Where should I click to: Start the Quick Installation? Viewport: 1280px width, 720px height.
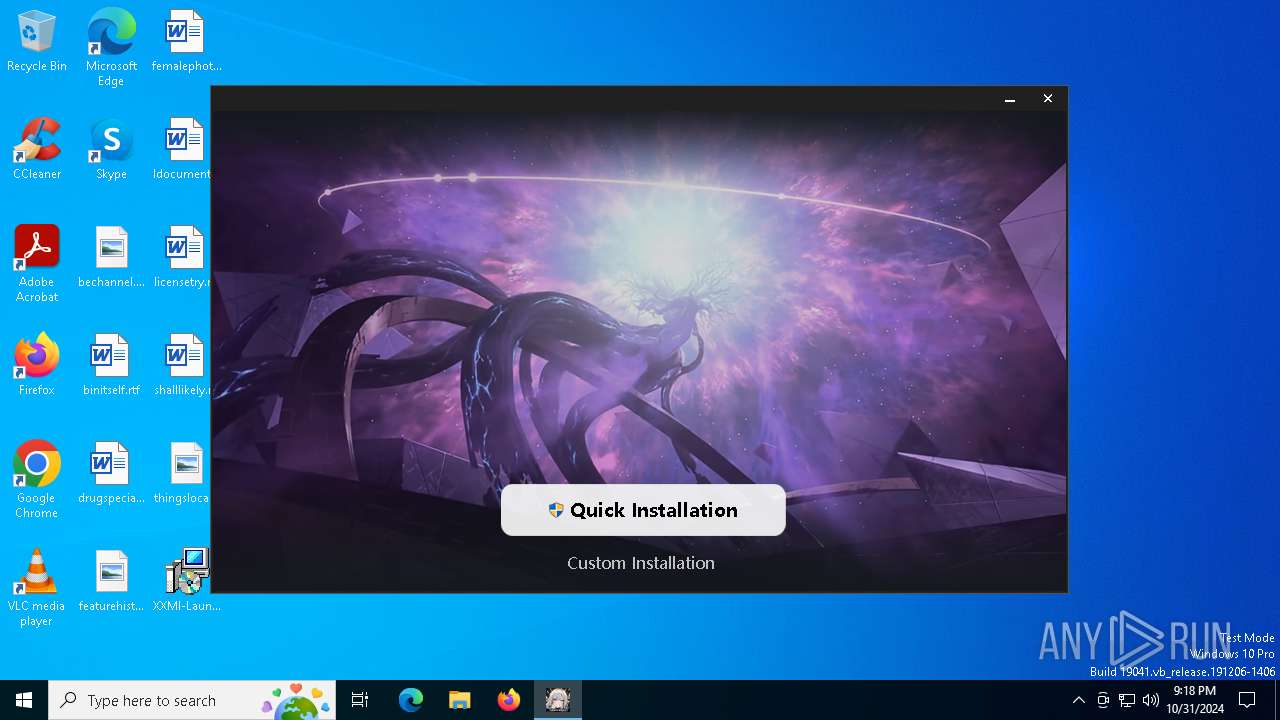click(x=643, y=510)
